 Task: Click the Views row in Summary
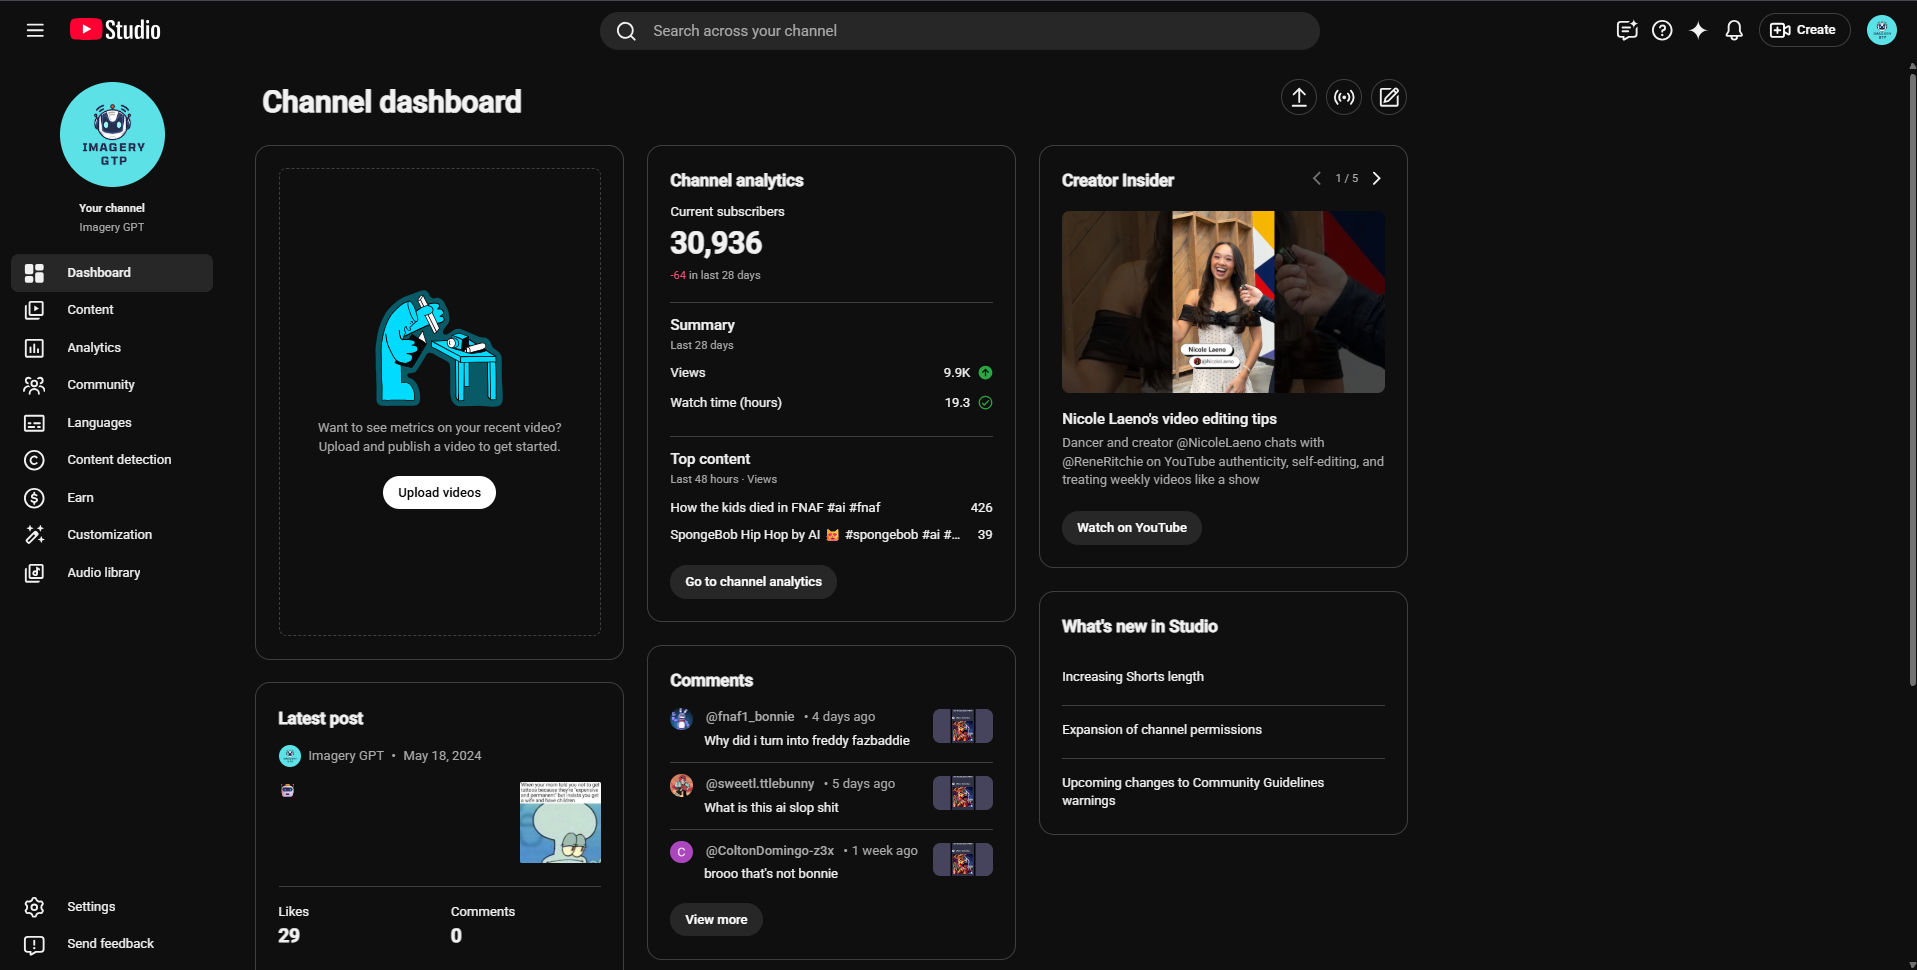[831, 373]
